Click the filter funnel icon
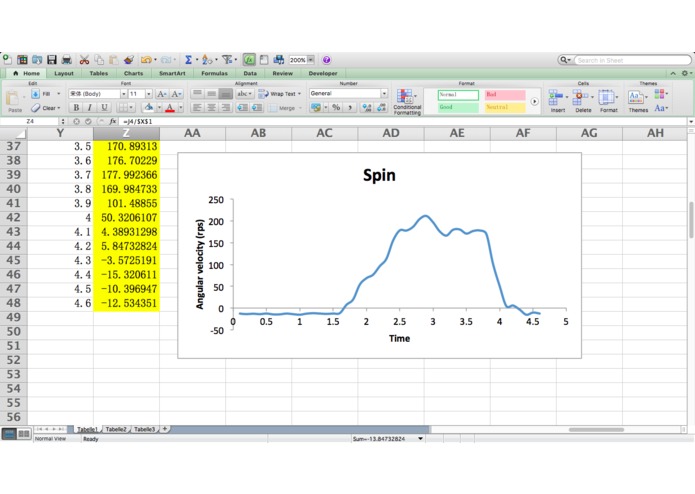This screenshot has width=695, height=494. pyautogui.click(x=227, y=59)
